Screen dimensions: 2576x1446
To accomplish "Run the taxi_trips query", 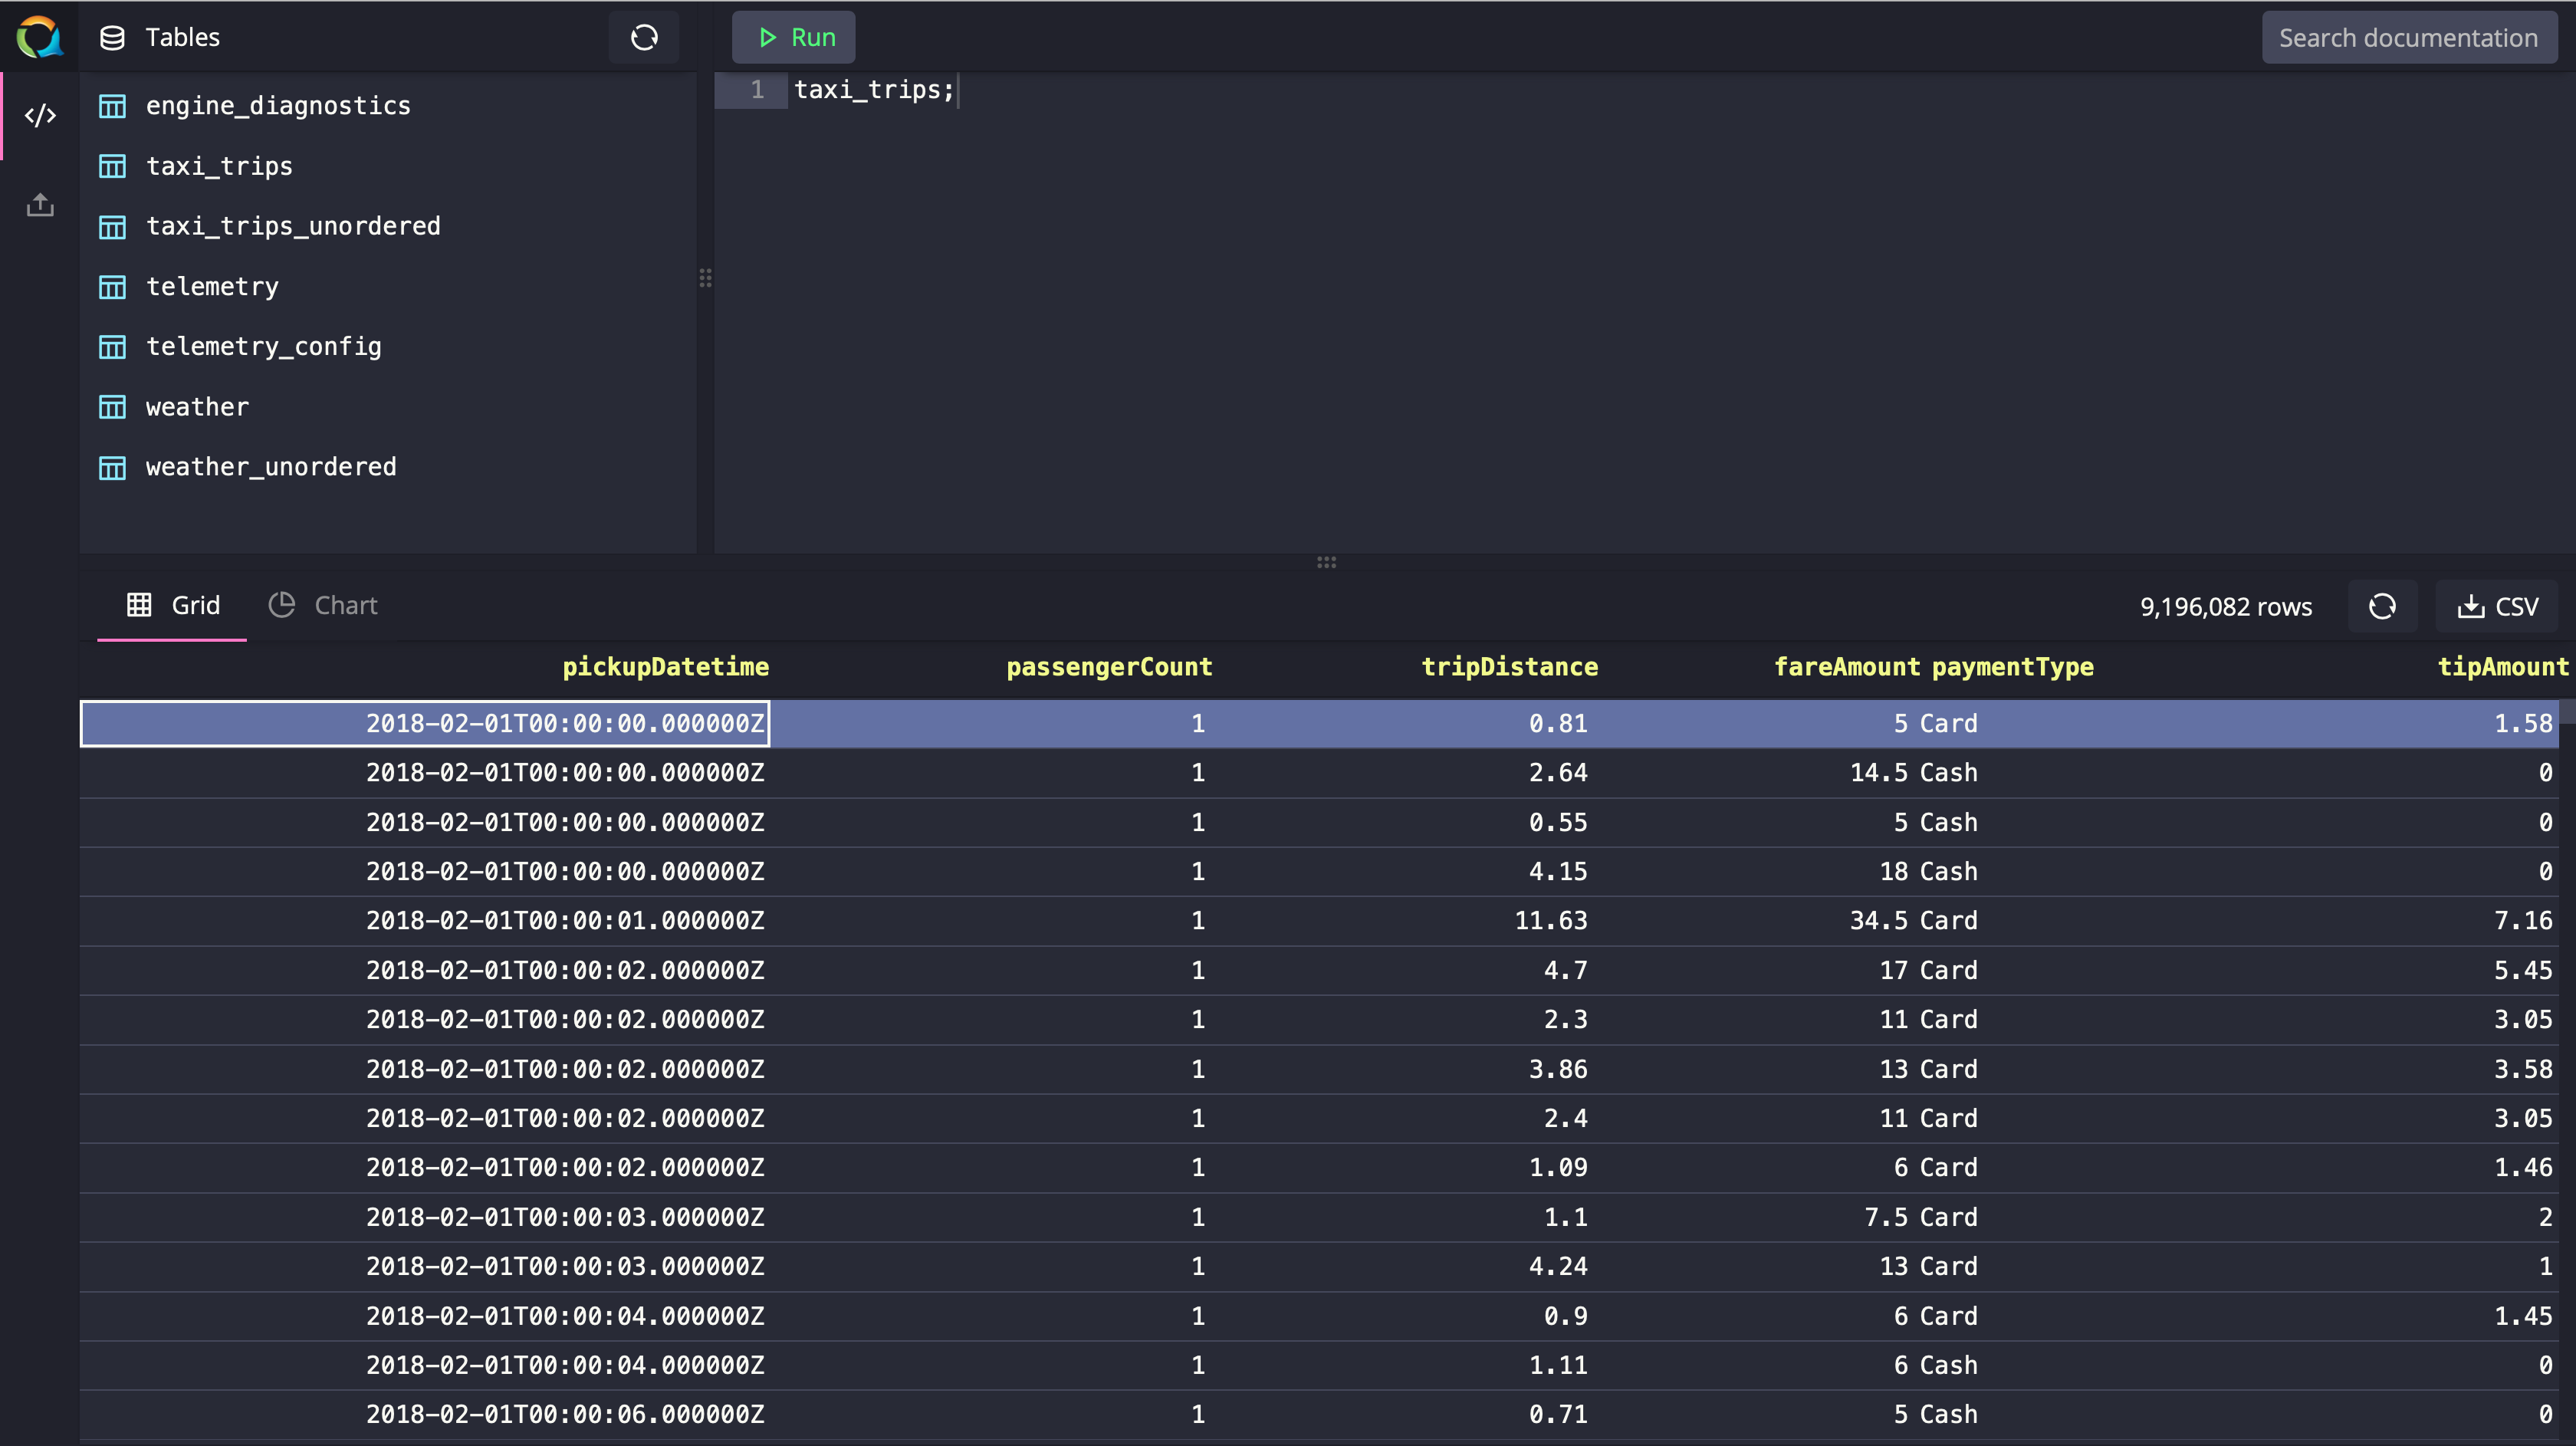I will coord(794,38).
